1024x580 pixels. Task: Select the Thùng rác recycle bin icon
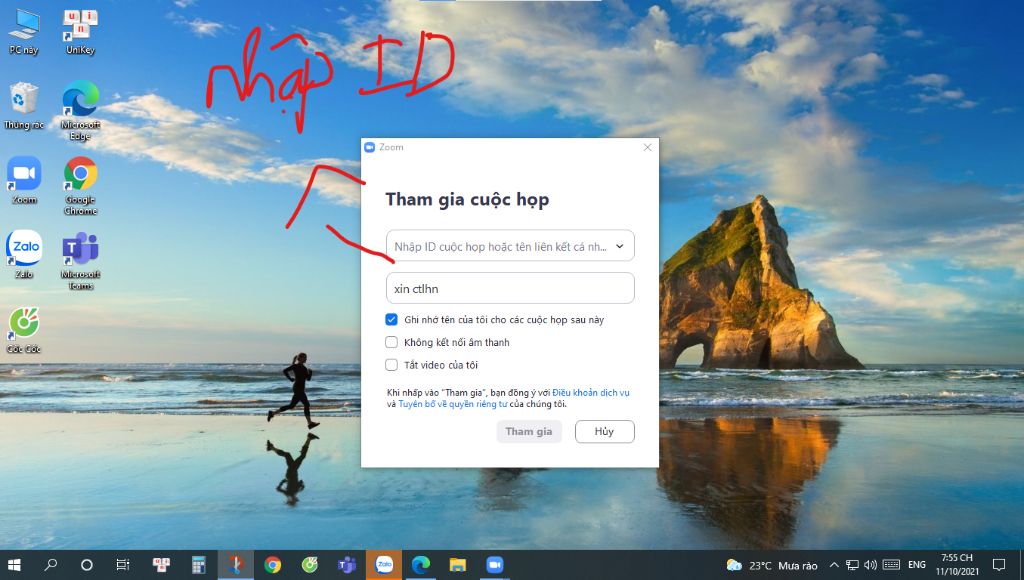(24, 106)
